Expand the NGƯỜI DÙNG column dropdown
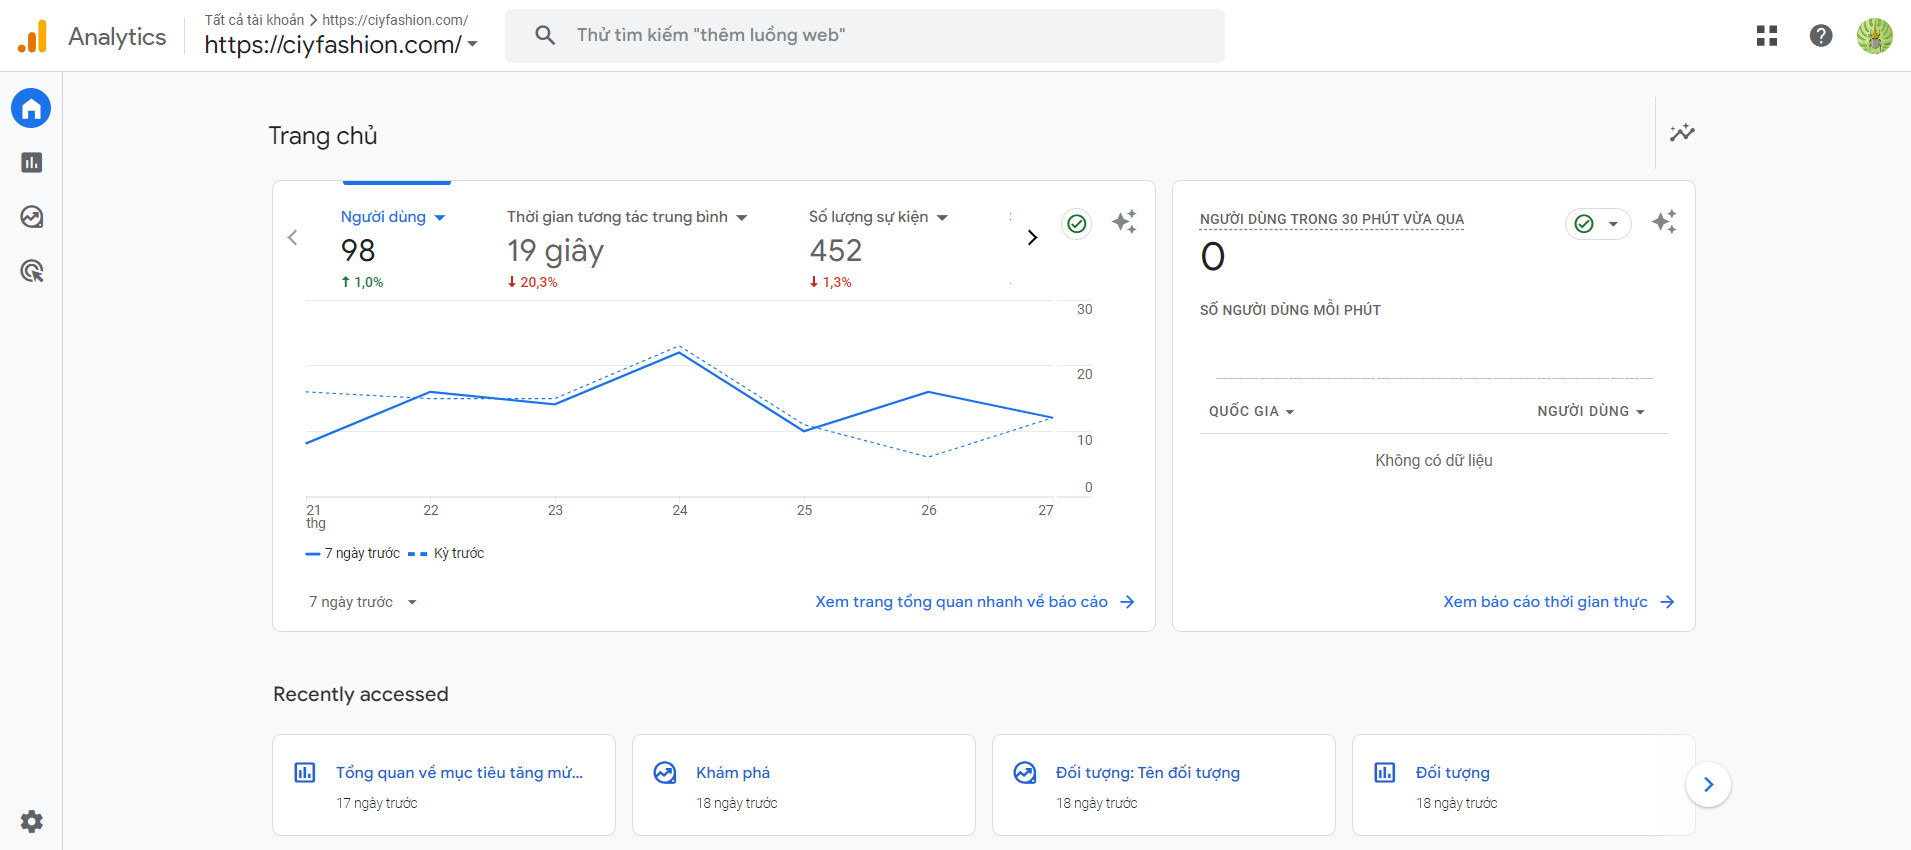 (x=1591, y=411)
